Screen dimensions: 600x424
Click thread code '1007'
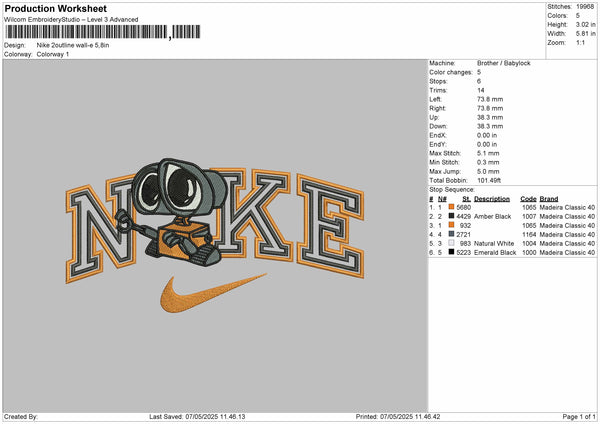(x=529, y=217)
